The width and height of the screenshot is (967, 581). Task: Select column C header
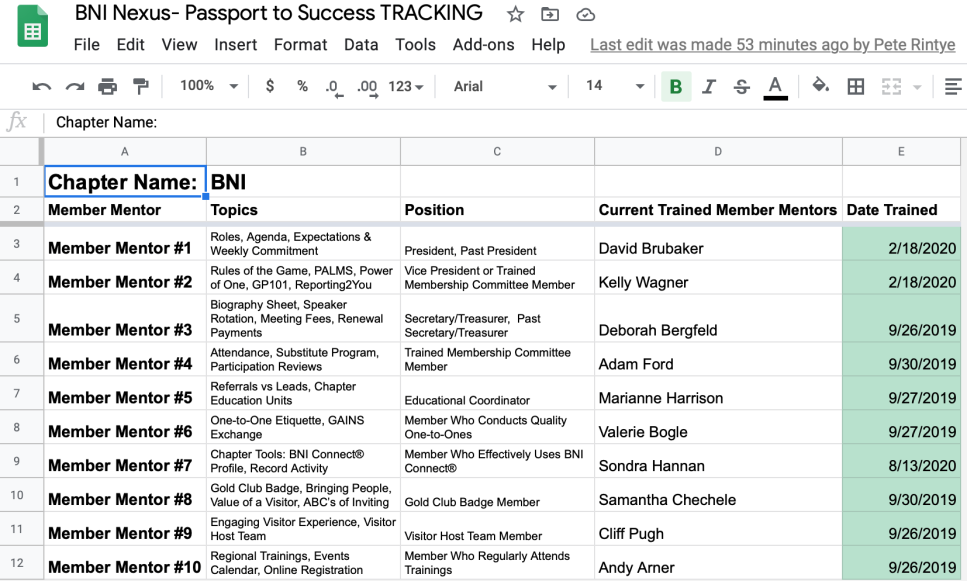[497, 151]
